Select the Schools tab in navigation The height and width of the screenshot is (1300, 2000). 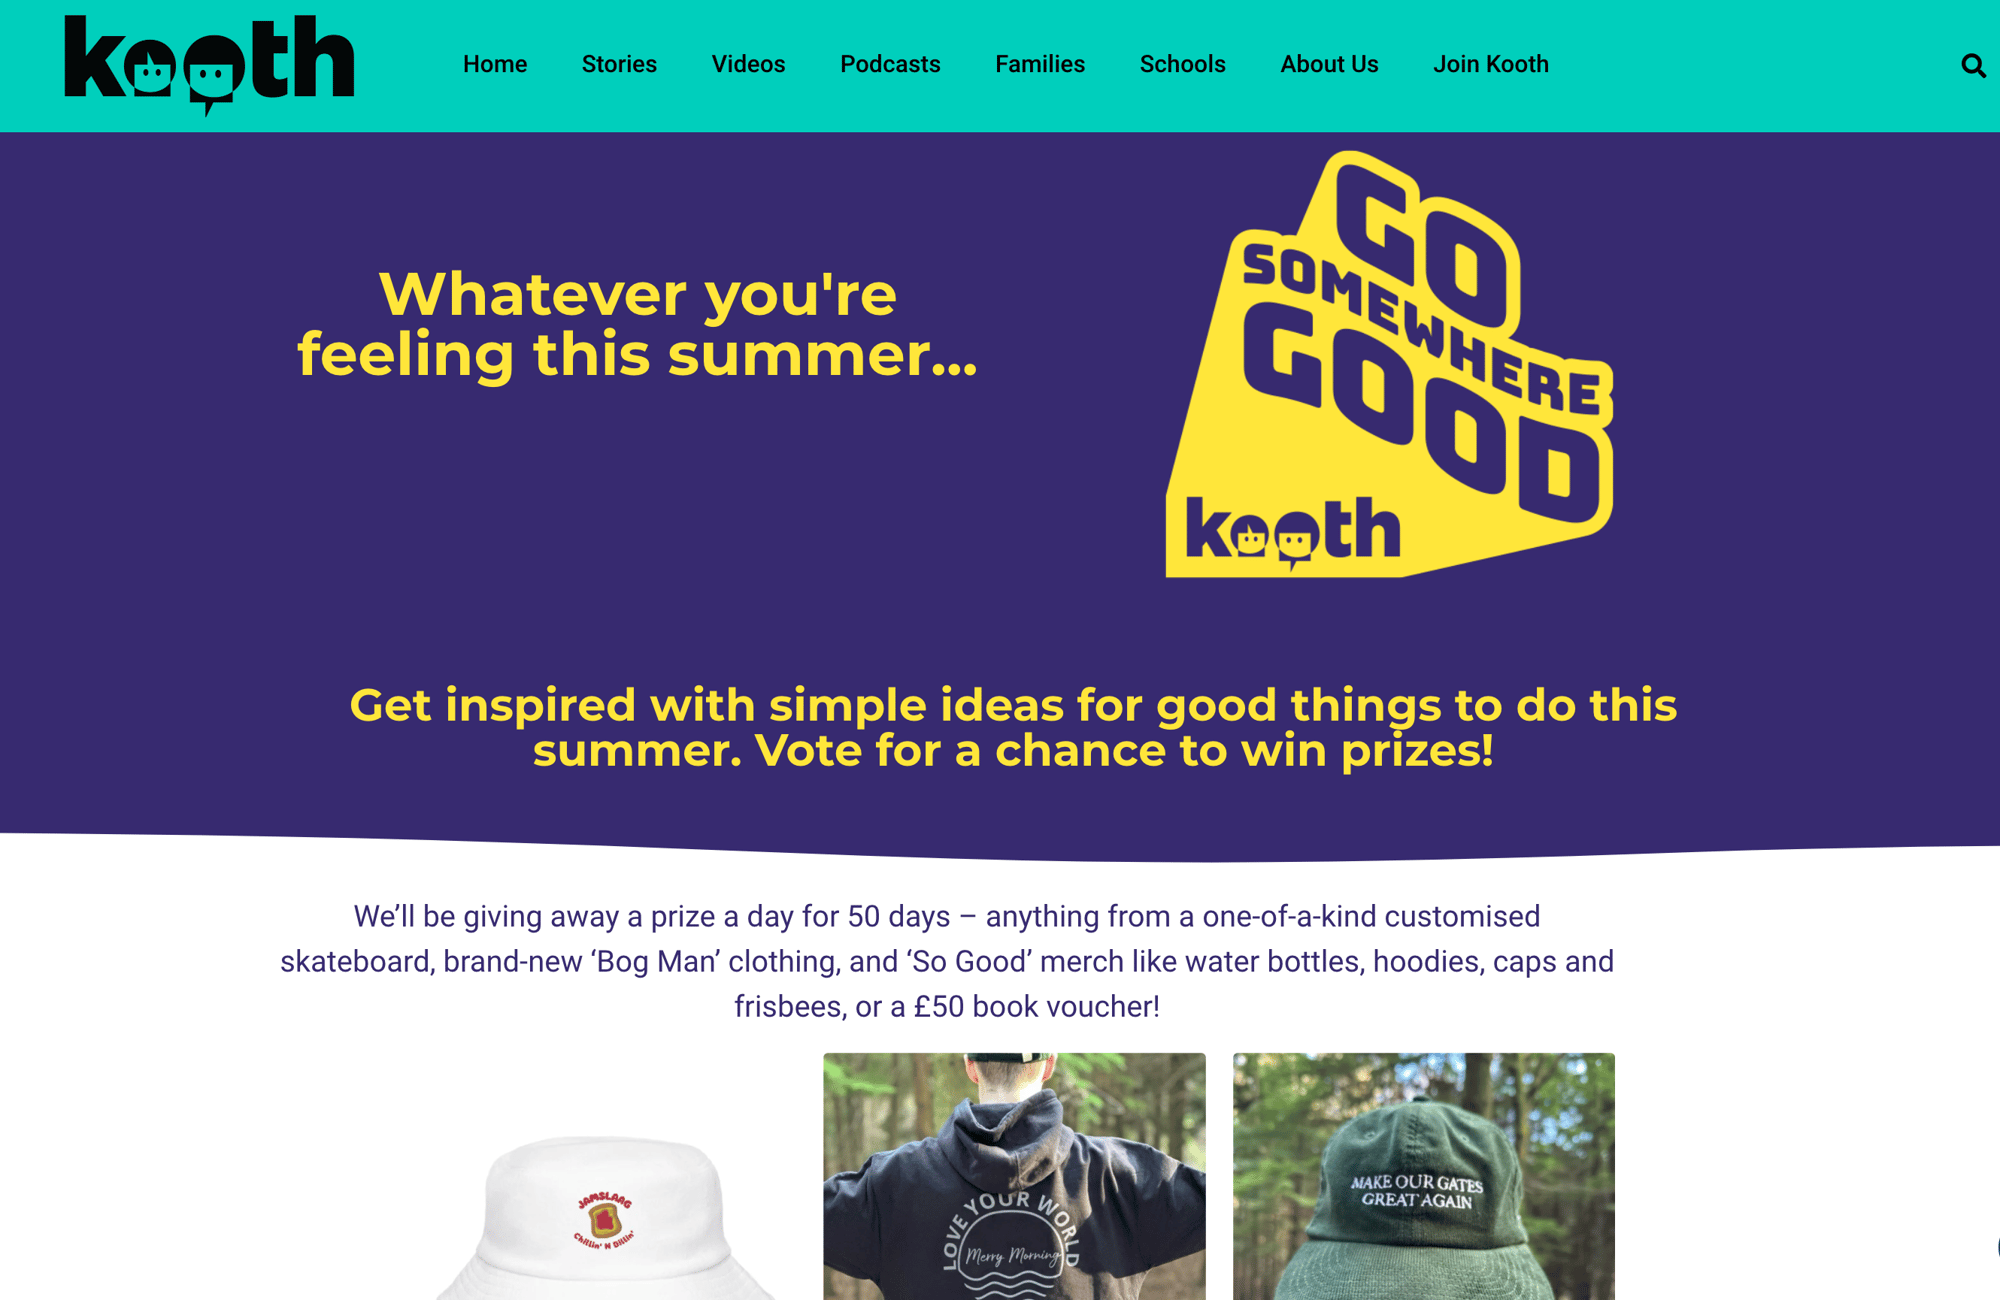[1181, 63]
